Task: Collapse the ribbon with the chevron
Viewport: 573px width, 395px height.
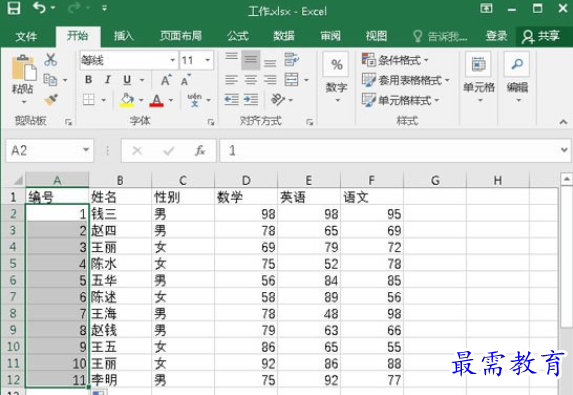Action: coord(563,122)
